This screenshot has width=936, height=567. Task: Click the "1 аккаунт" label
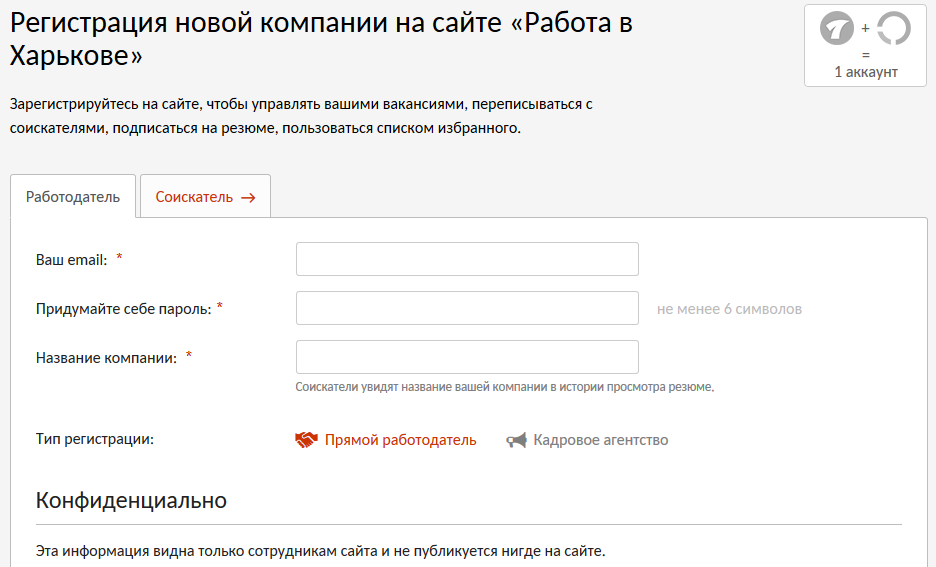(866, 72)
